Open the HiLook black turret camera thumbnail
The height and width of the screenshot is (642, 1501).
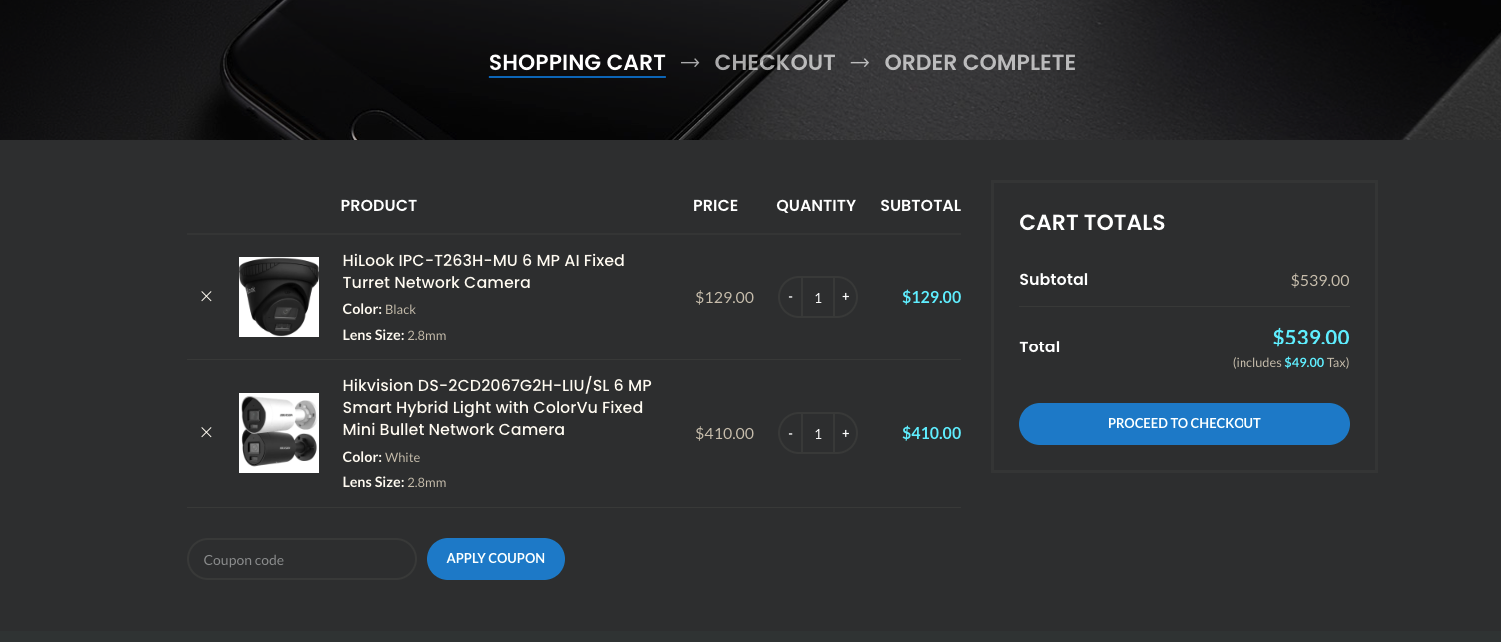279,297
